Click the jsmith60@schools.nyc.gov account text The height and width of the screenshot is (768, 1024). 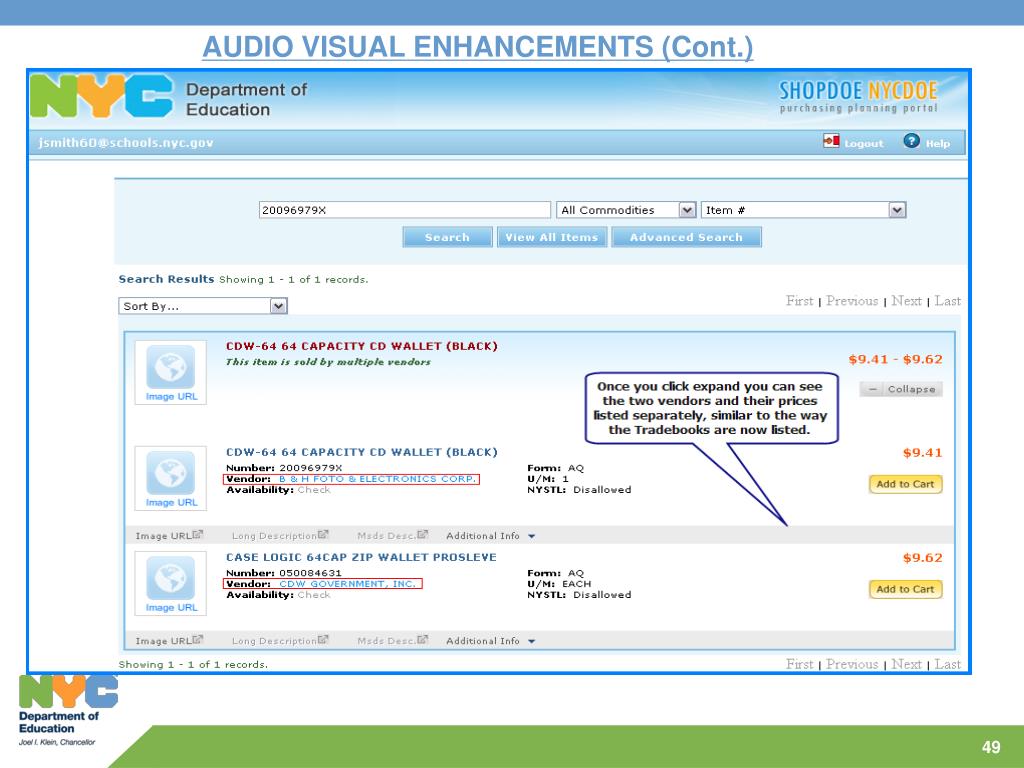(125, 143)
